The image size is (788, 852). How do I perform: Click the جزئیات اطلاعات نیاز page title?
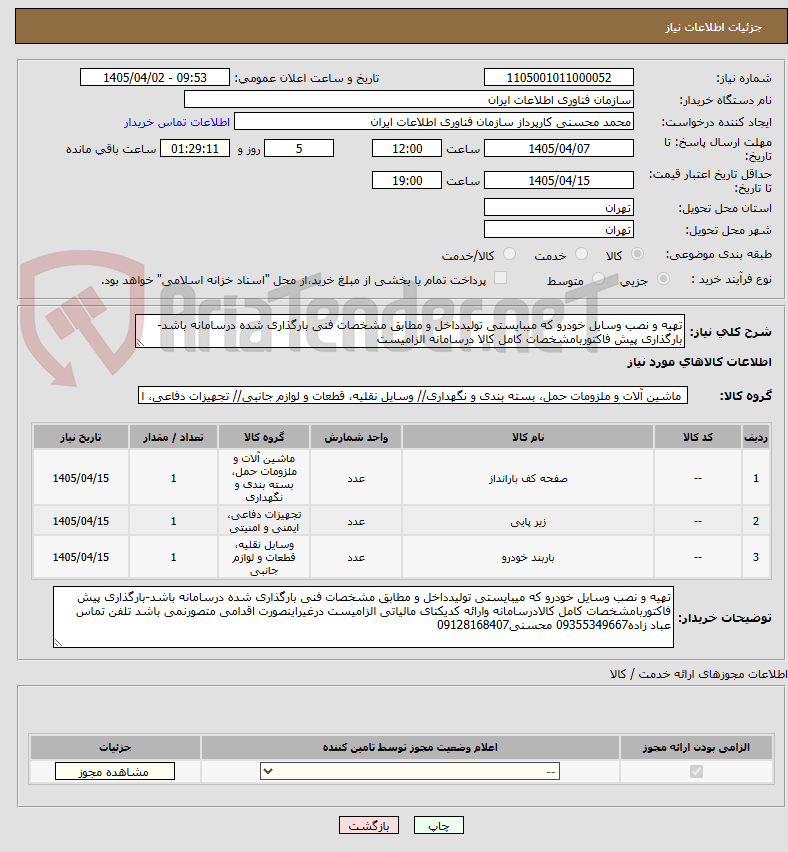tap(713, 27)
